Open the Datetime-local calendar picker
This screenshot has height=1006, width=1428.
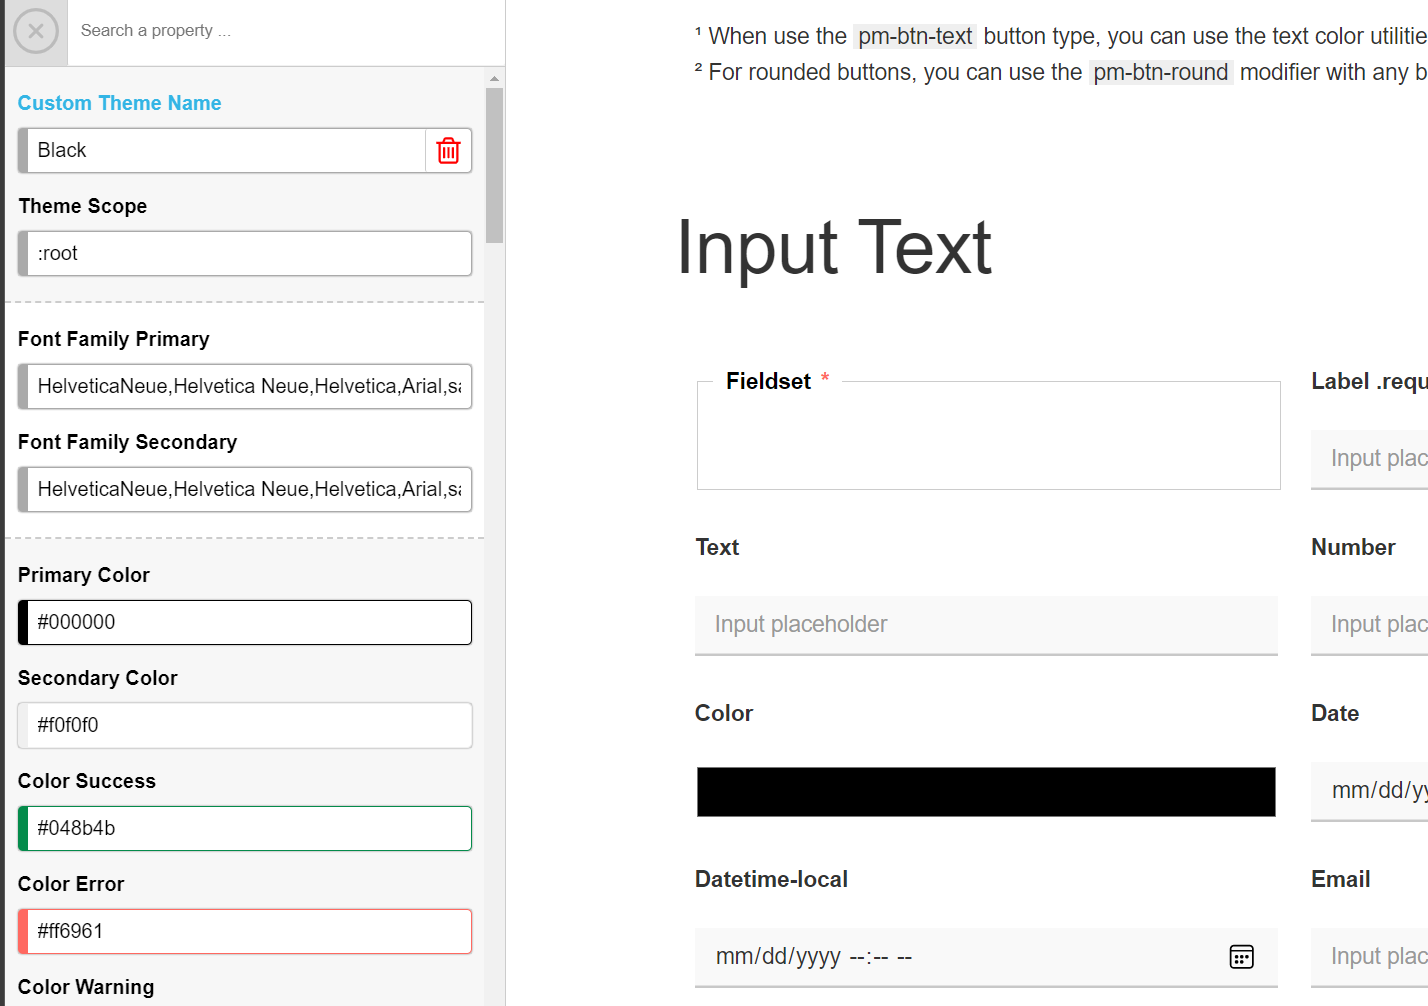click(1241, 957)
